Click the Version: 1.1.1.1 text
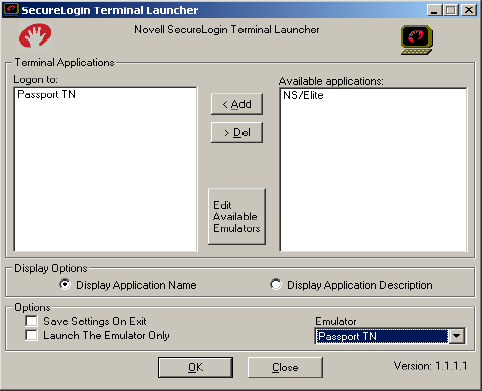The height and width of the screenshot is (391, 482). [430, 366]
